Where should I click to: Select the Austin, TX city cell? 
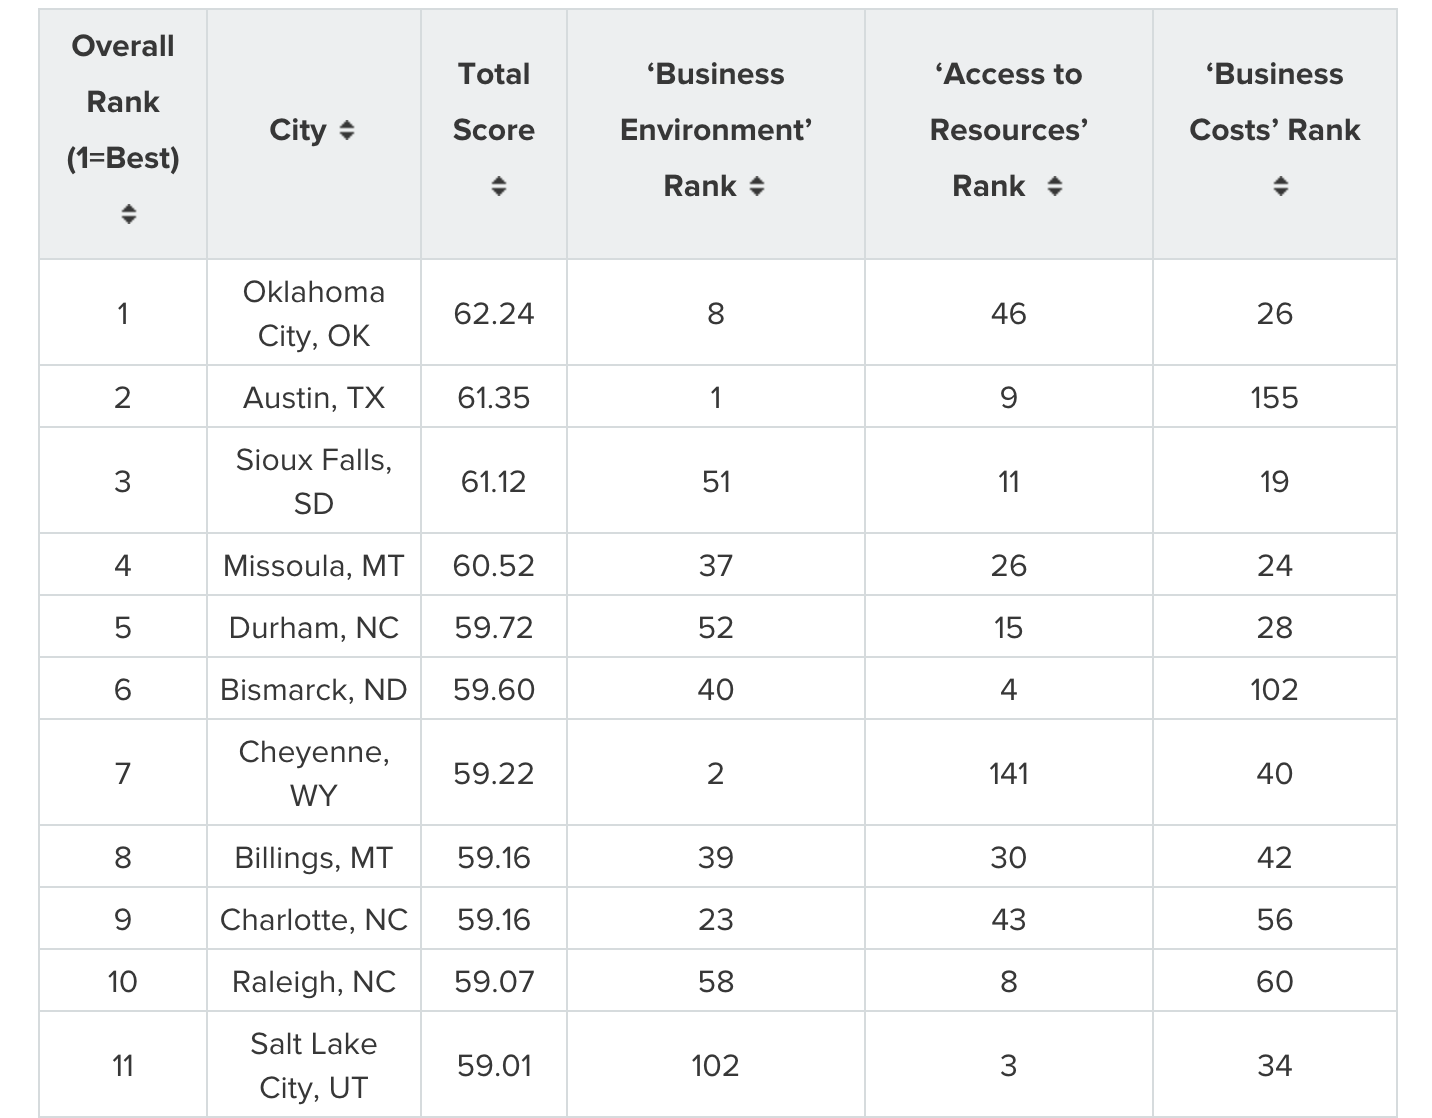tap(314, 398)
